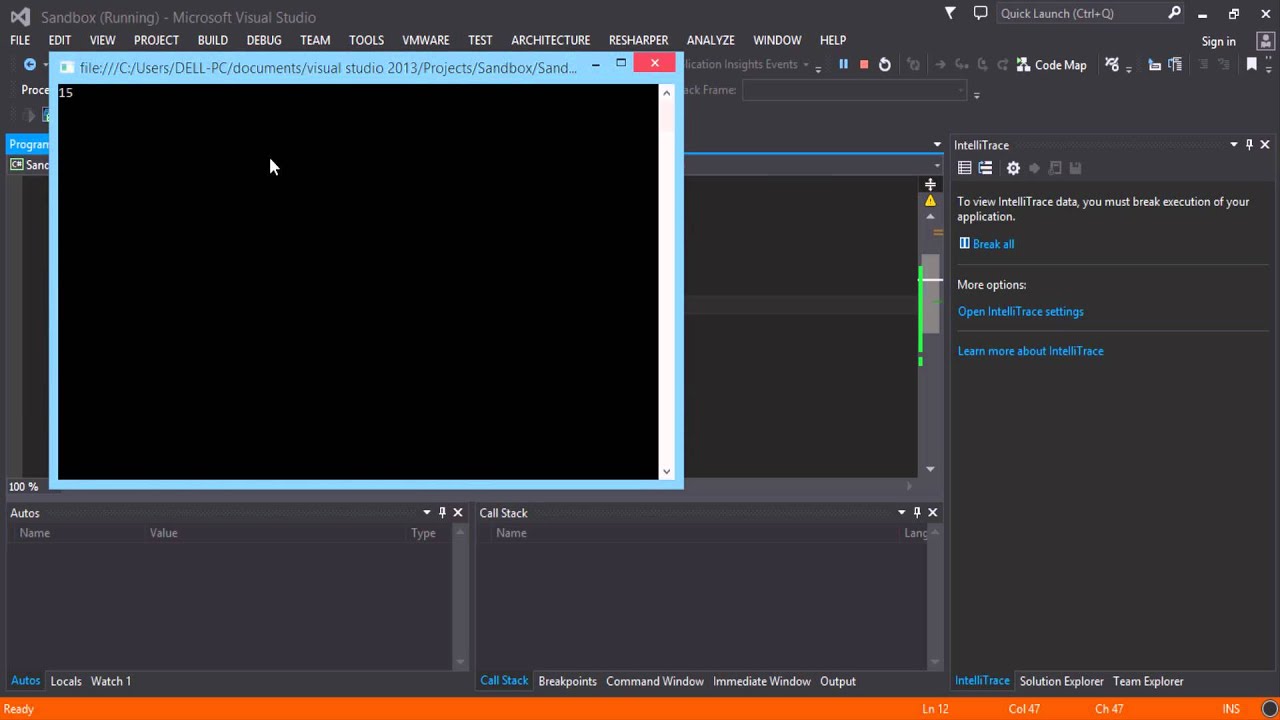This screenshot has height=720, width=1280.
Task: Click the HELP menu
Action: [x=833, y=40]
